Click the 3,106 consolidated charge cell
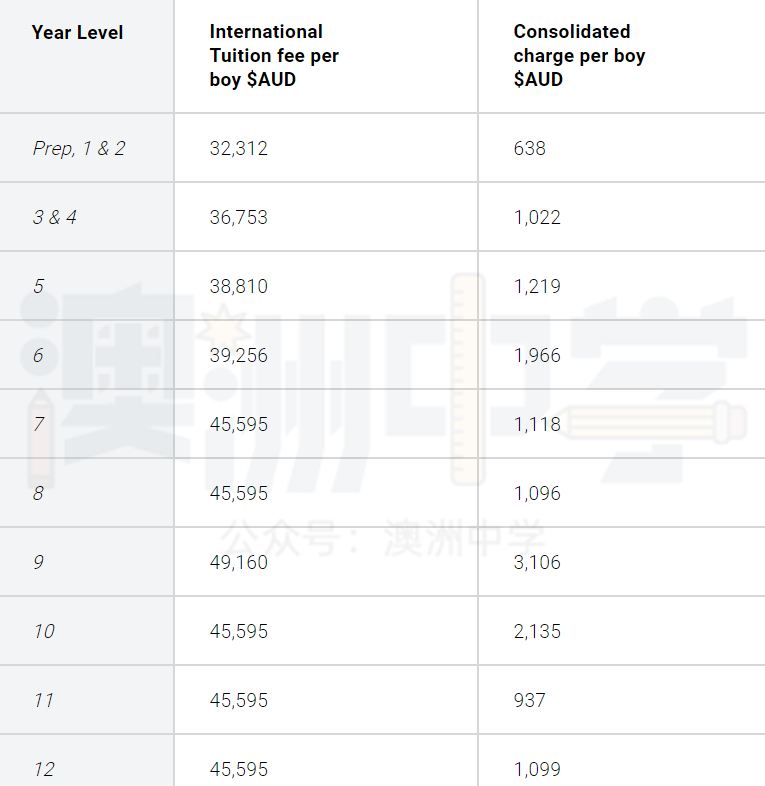The width and height of the screenshot is (765, 786). [537, 562]
